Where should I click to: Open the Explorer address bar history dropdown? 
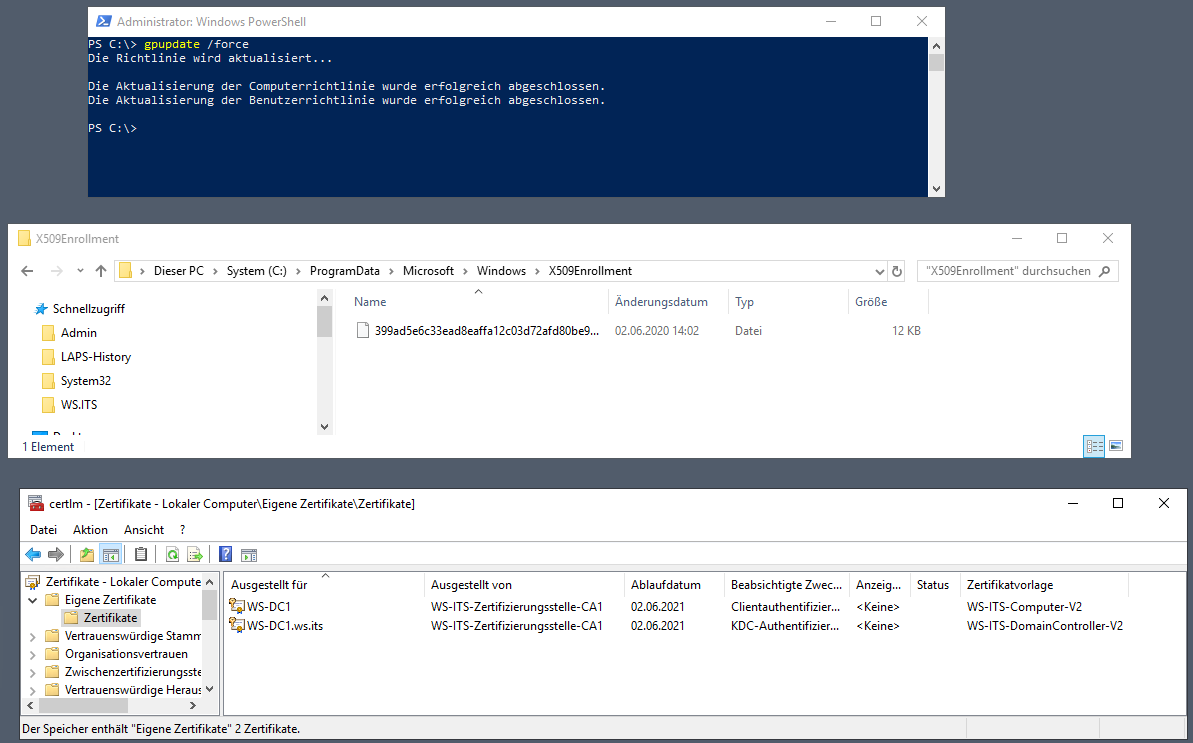pos(880,271)
